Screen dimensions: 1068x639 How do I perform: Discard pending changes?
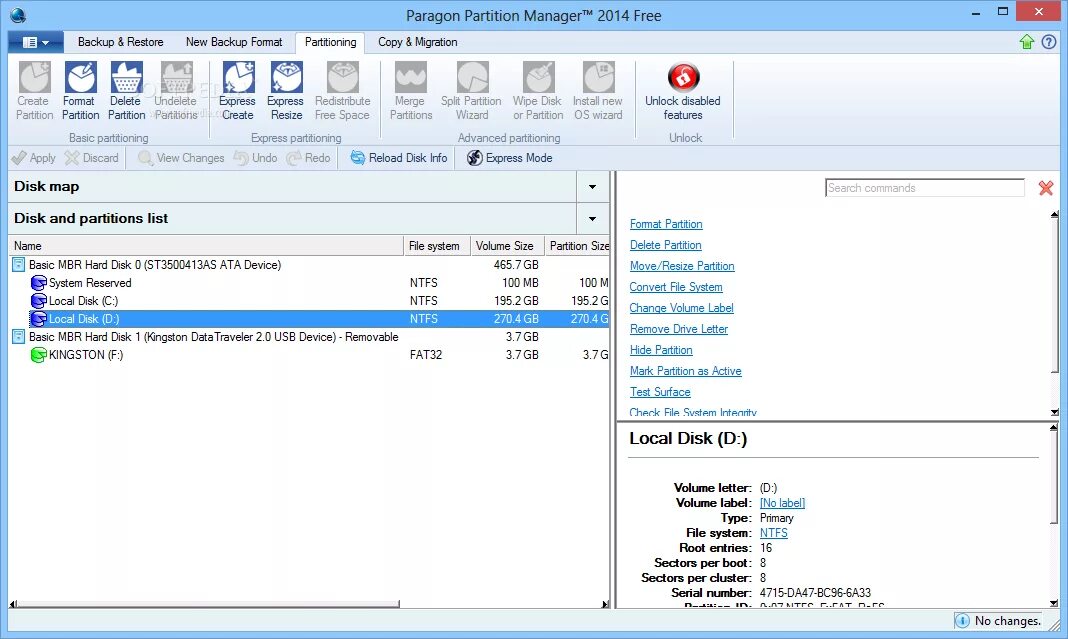pyautogui.click(x=91, y=158)
